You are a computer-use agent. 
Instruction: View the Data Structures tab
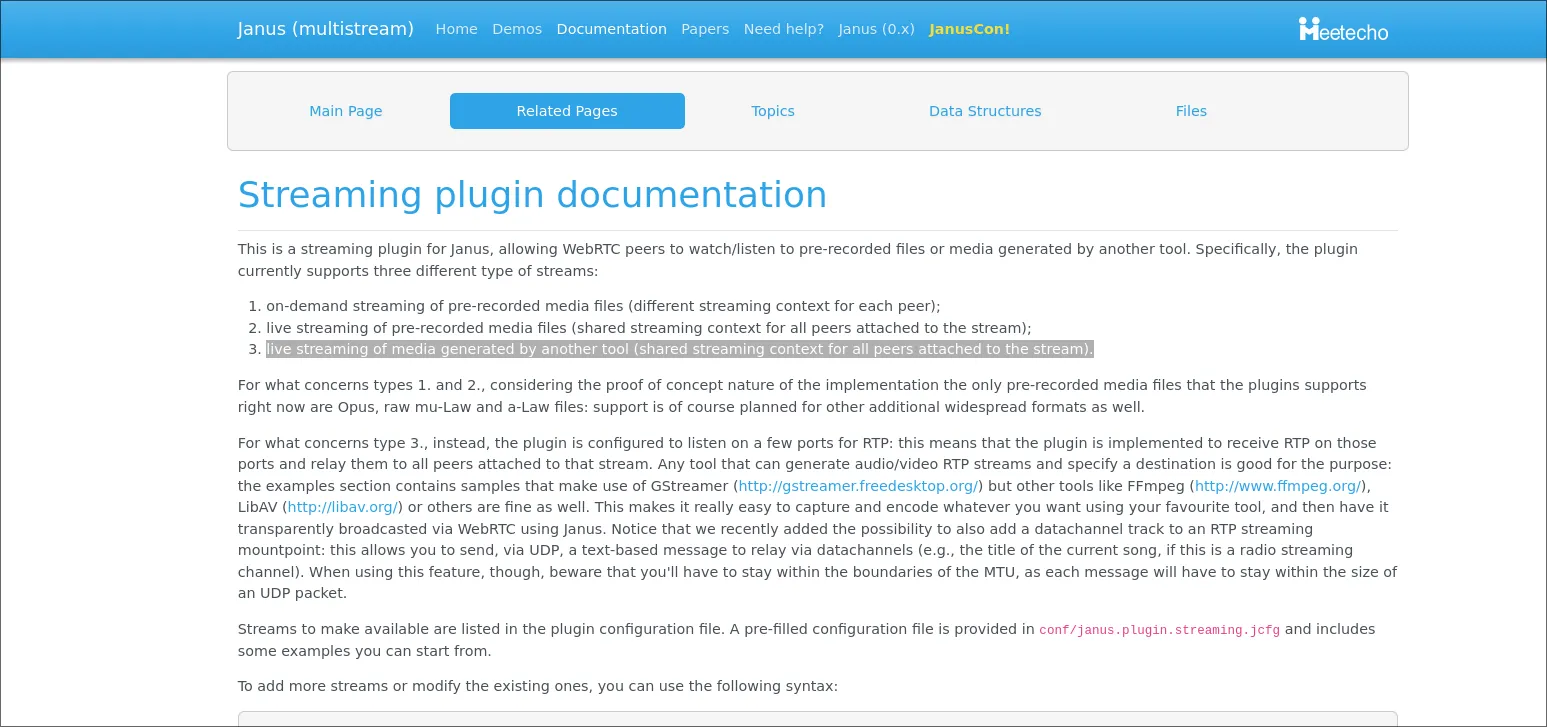(x=985, y=111)
